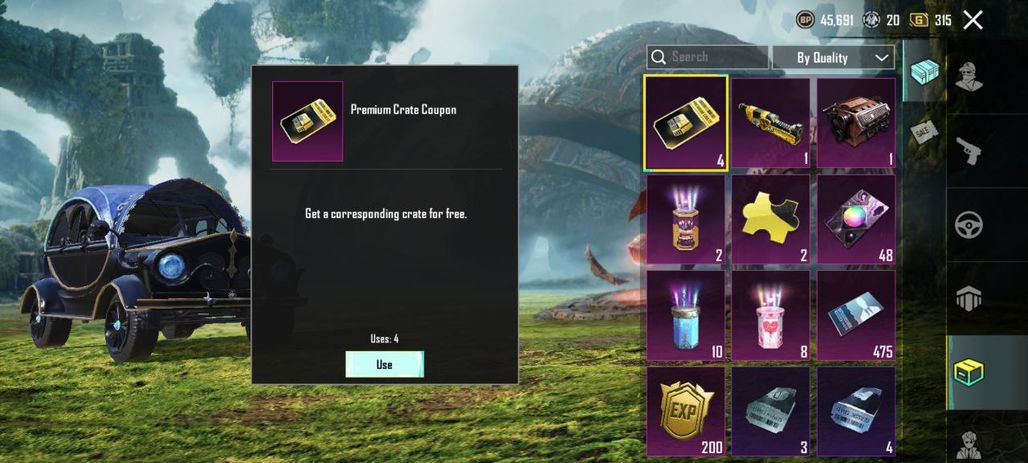1028x463 pixels.
Task: Select the blue ticket item with 475
Action: pos(856,315)
